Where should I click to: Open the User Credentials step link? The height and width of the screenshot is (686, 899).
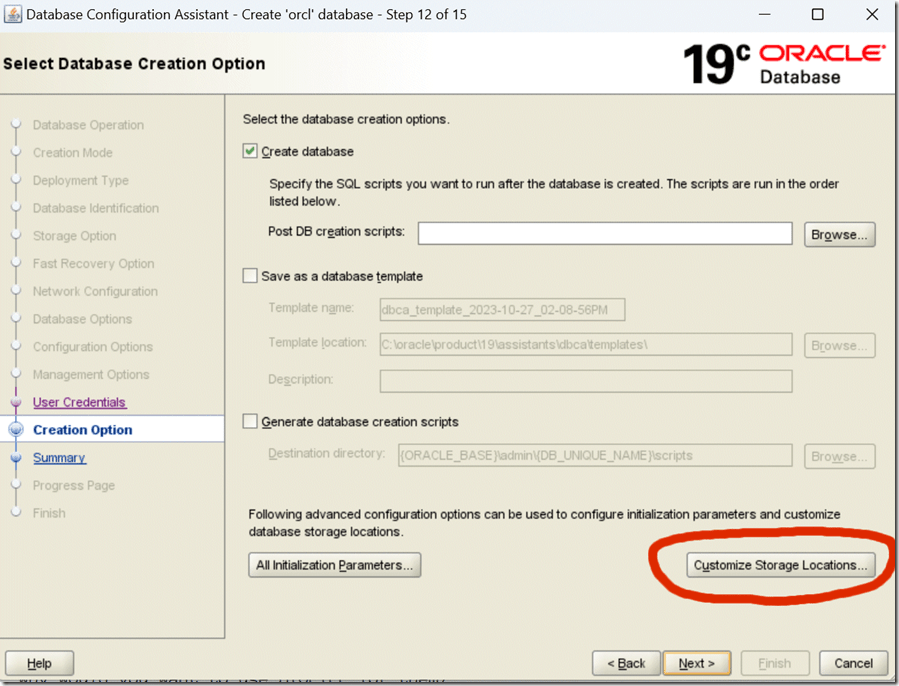click(79, 402)
